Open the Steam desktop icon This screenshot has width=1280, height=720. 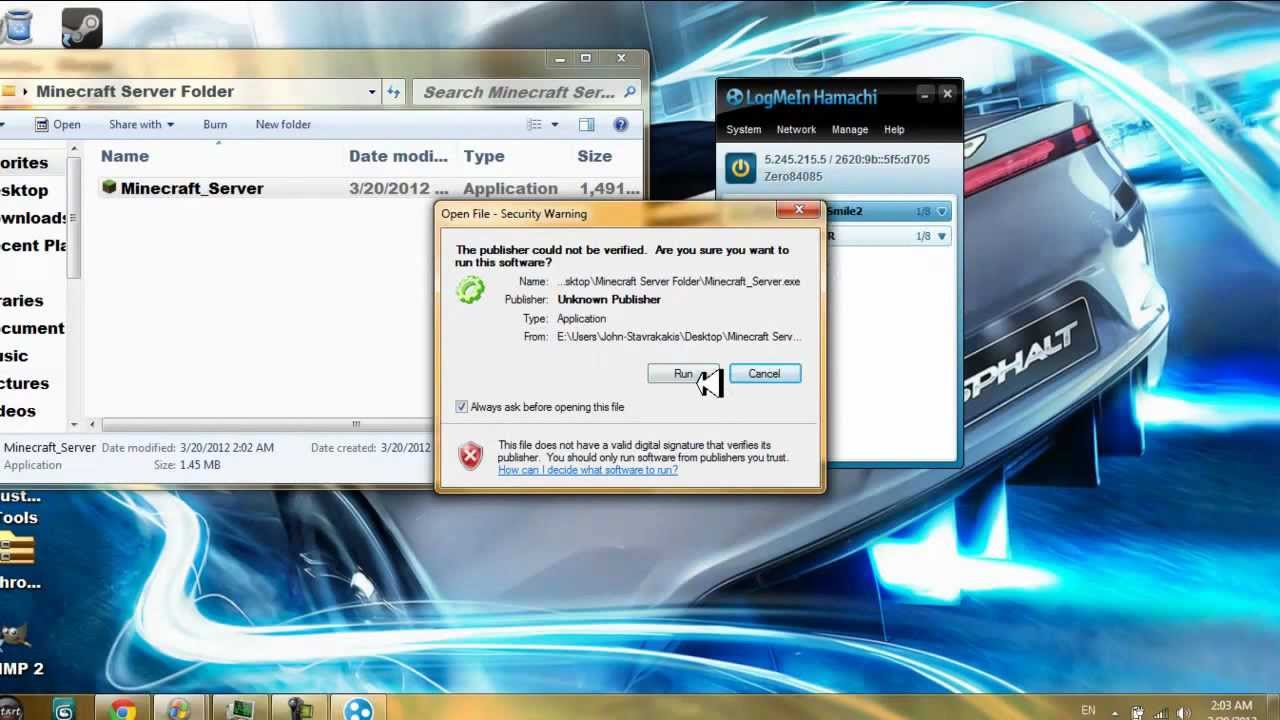coord(82,27)
